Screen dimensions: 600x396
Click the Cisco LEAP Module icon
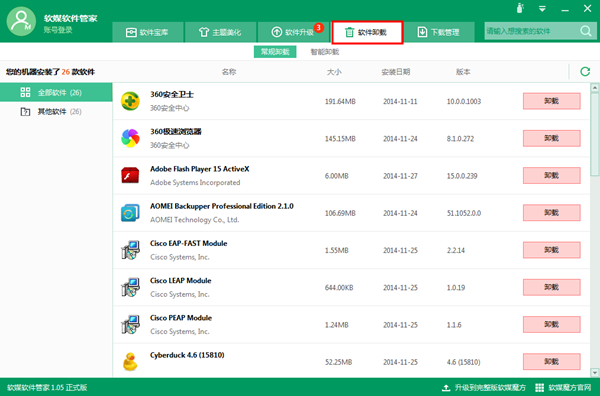click(130, 287)
